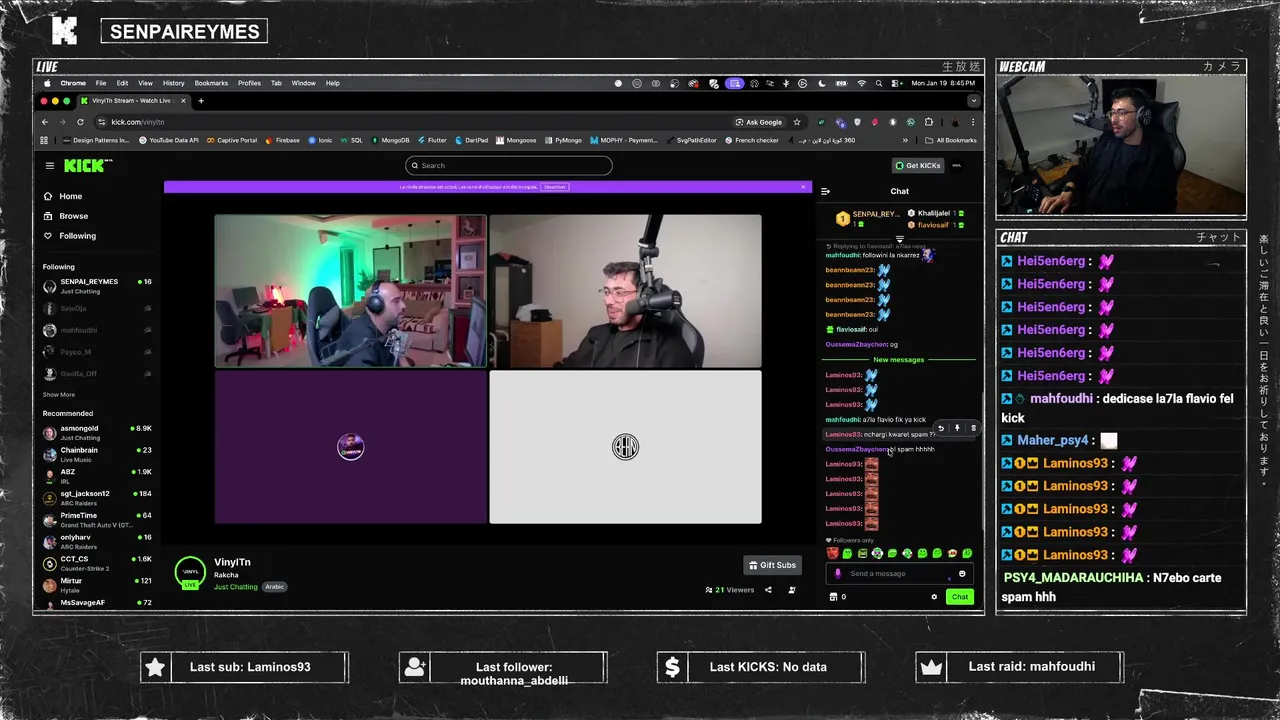
Task: Open the Bookmarks menu
Action: pos(211,83)
